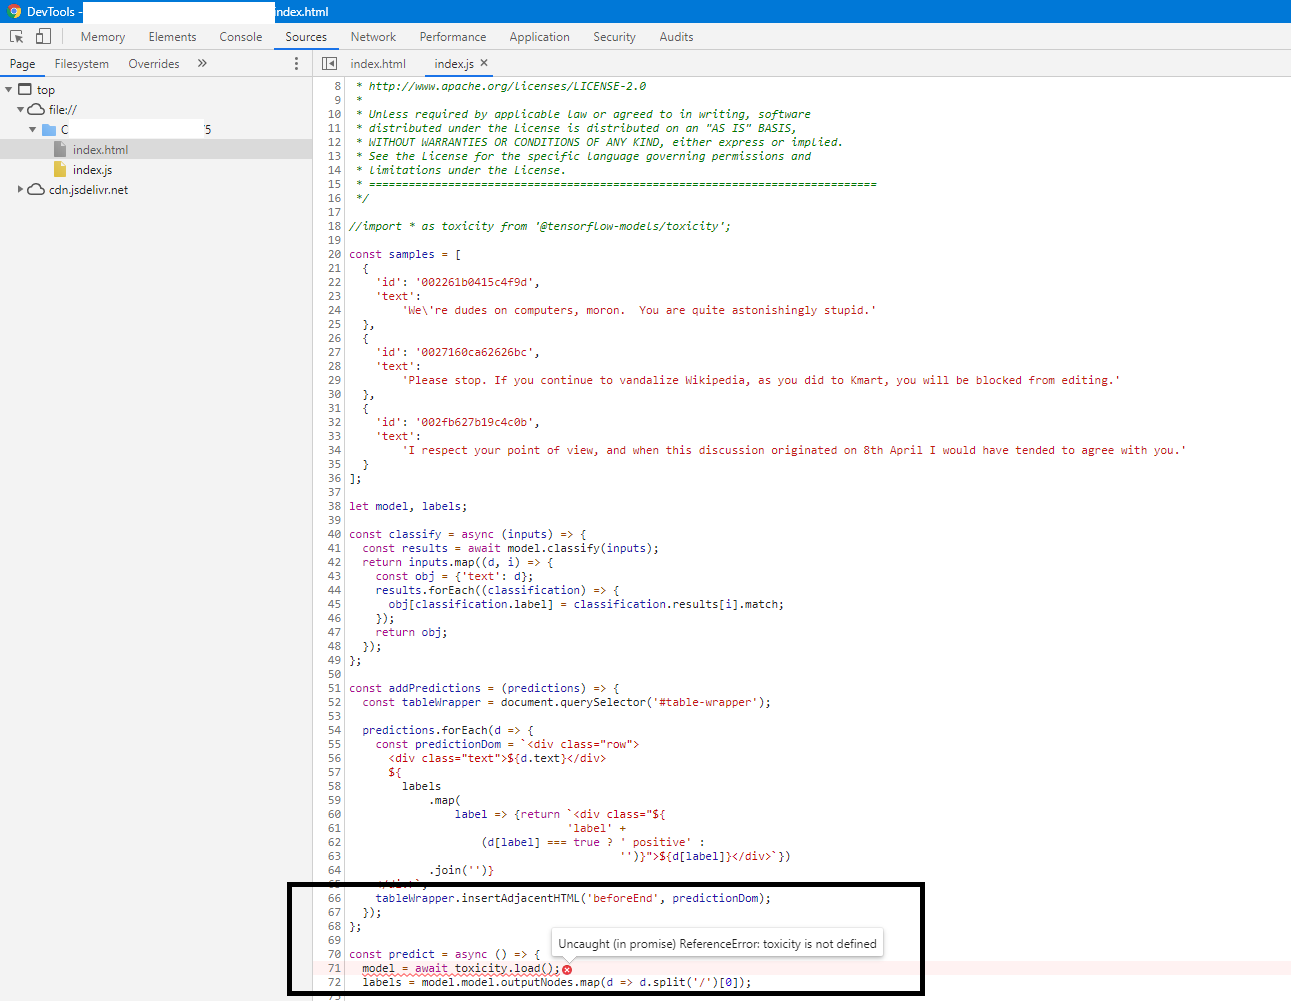Select the Page navigator tab
This screenshot has height=1001, width=1291.
[x=23, y=64]
